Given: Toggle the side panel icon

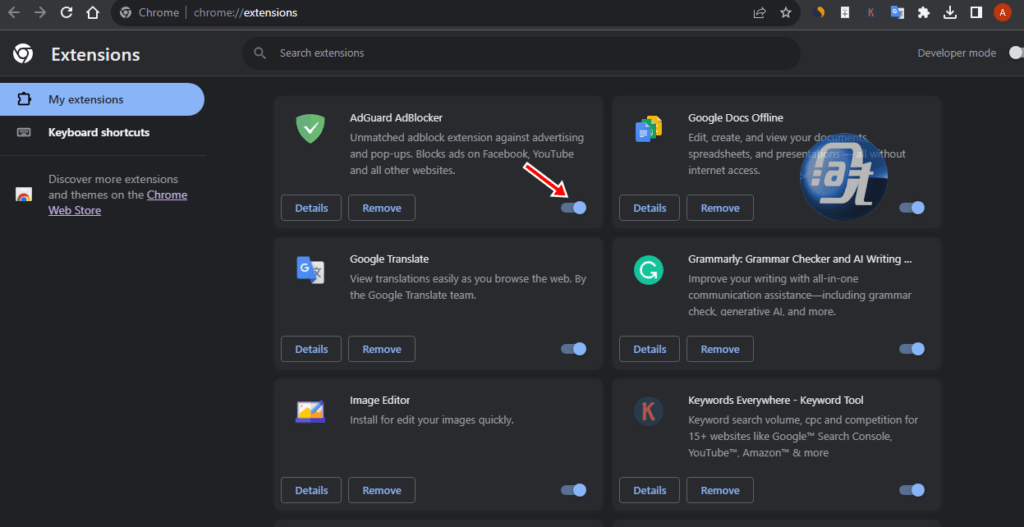Looking at the screenshot, I should point(976,12).
